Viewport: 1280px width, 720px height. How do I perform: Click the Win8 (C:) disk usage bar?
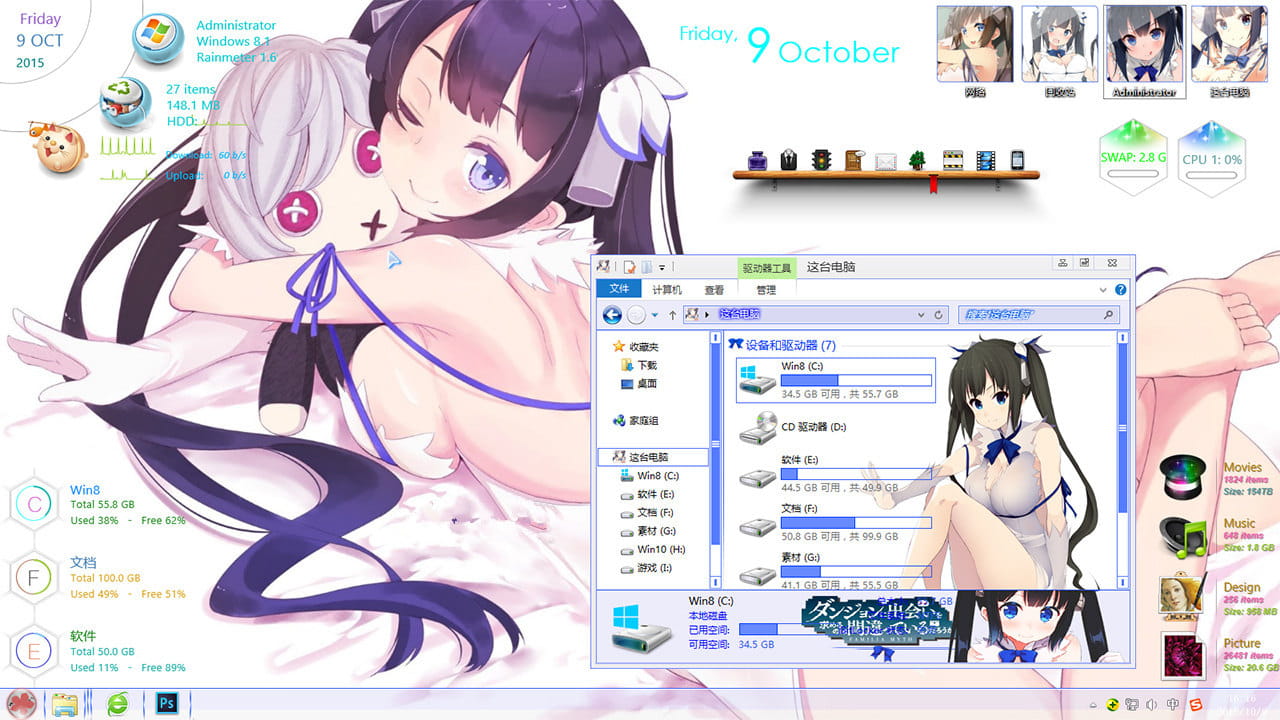point(855,378)
